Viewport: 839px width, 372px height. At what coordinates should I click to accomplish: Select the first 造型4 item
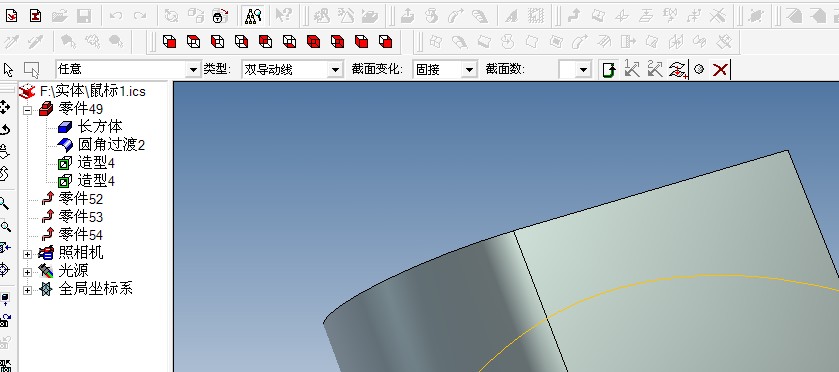pyautogui.click(x=96, y=163)
